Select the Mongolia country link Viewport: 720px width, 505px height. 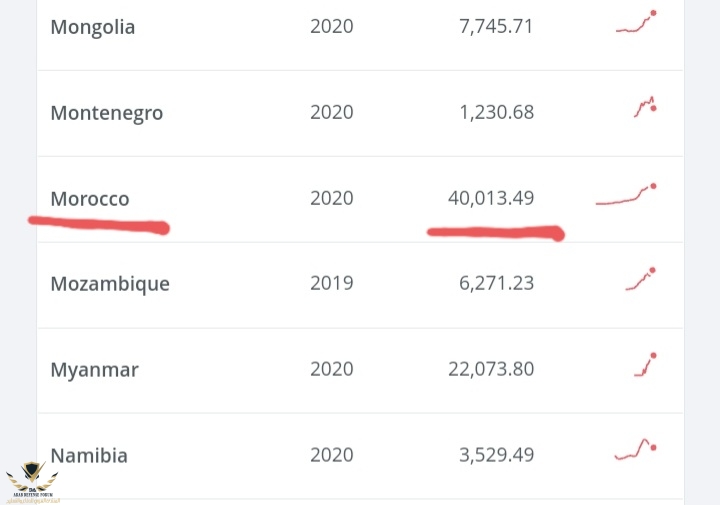coord(93,27)
